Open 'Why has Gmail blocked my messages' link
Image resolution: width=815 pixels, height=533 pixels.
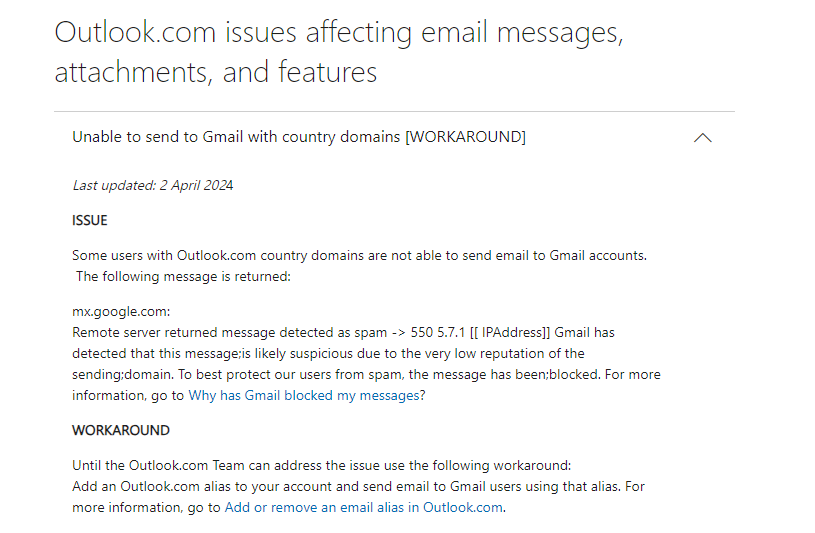click(306, 395)
